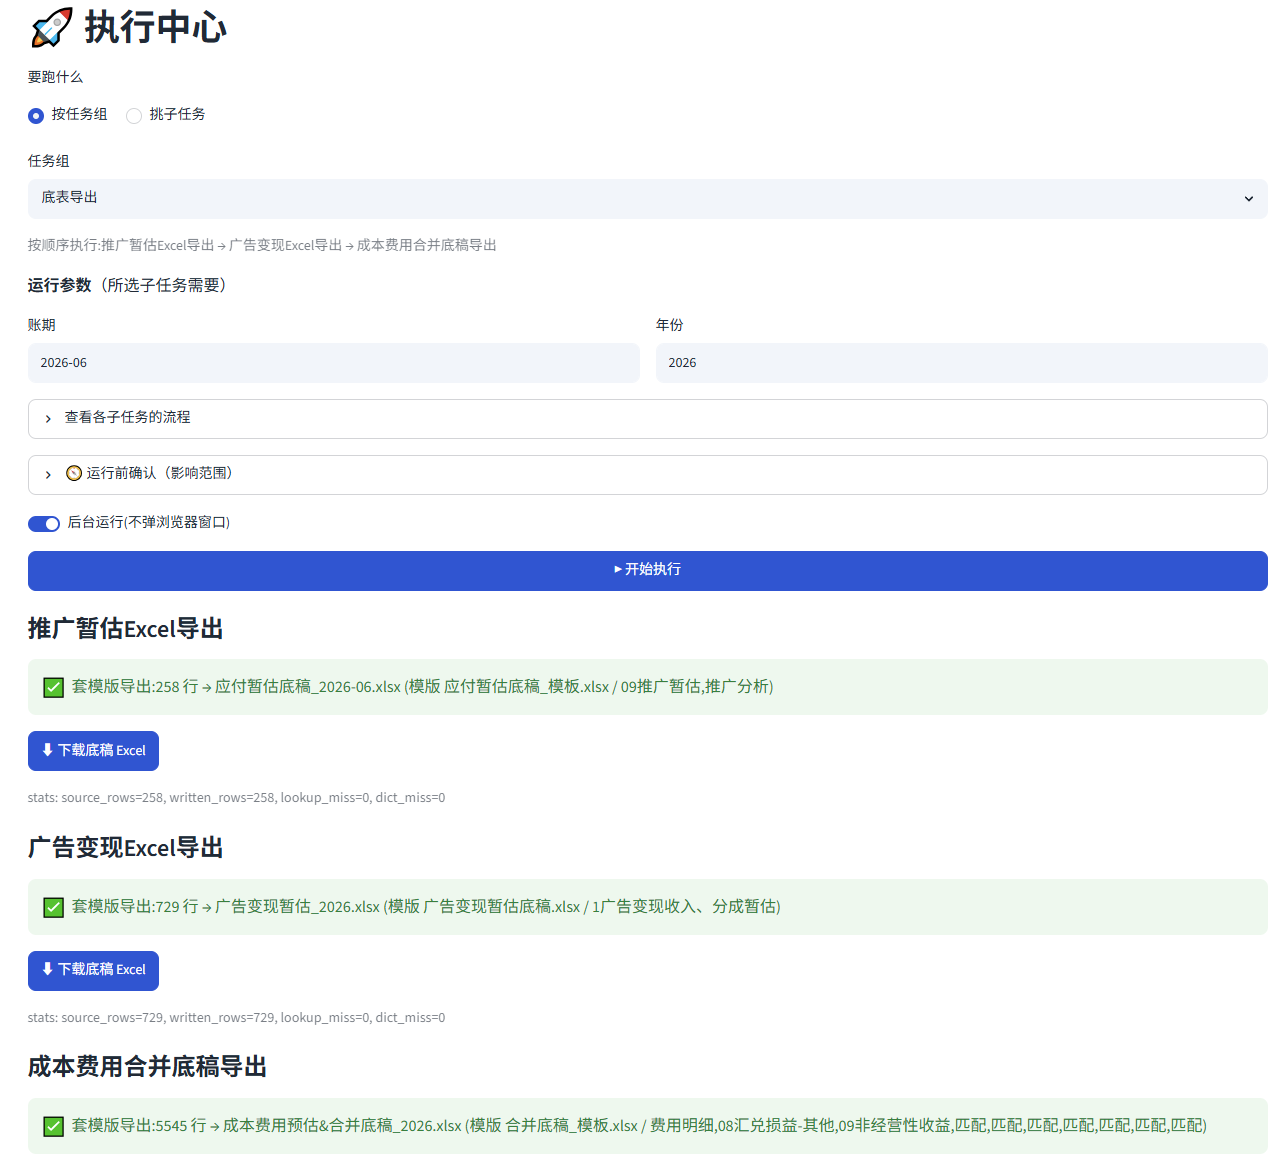
Task: Click the 运行参数 label text
Action: (60, 286)
